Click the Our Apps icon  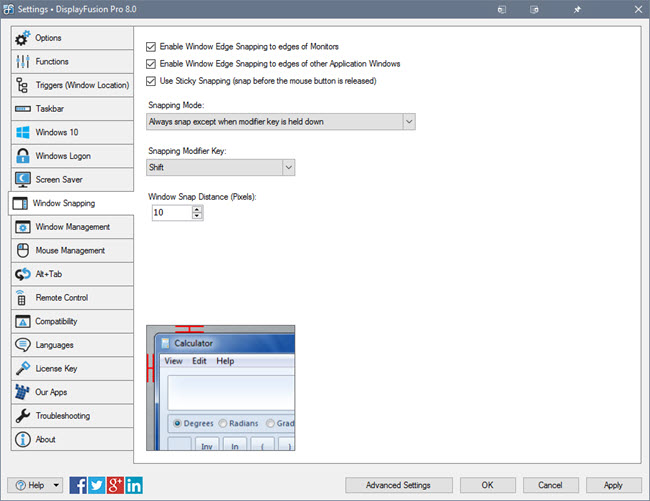pos(22,392)
